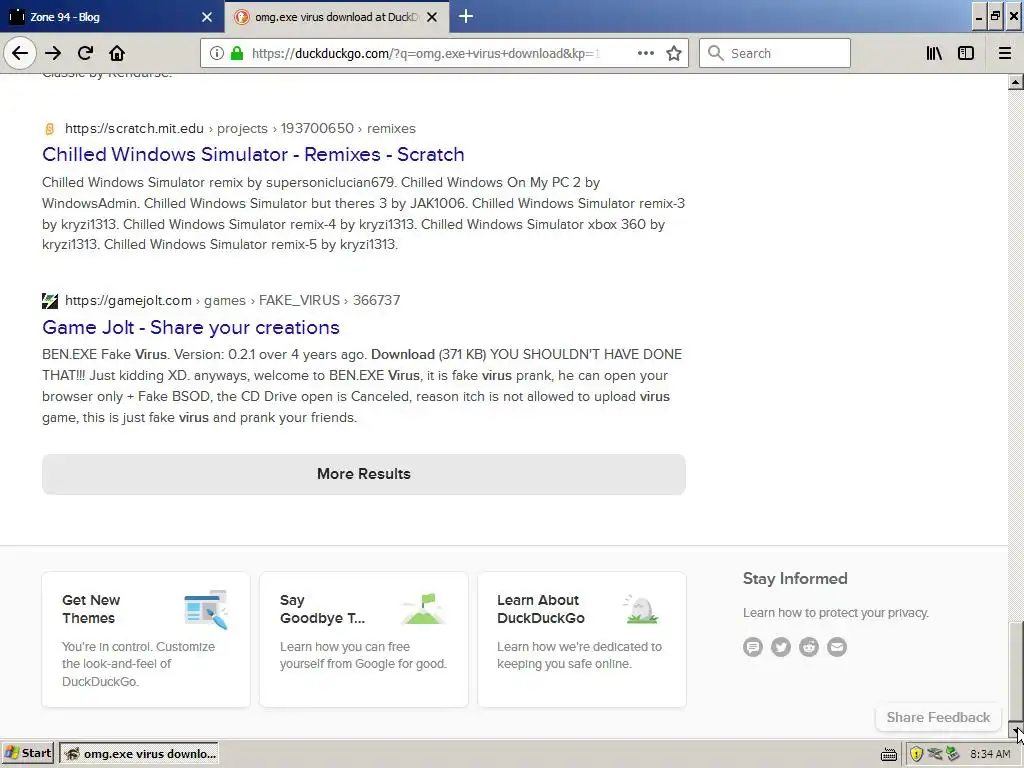Open DuckDuckGo's Reddit icon
This screenshot has width=1024, height=768.
click(x=809, y=647)
